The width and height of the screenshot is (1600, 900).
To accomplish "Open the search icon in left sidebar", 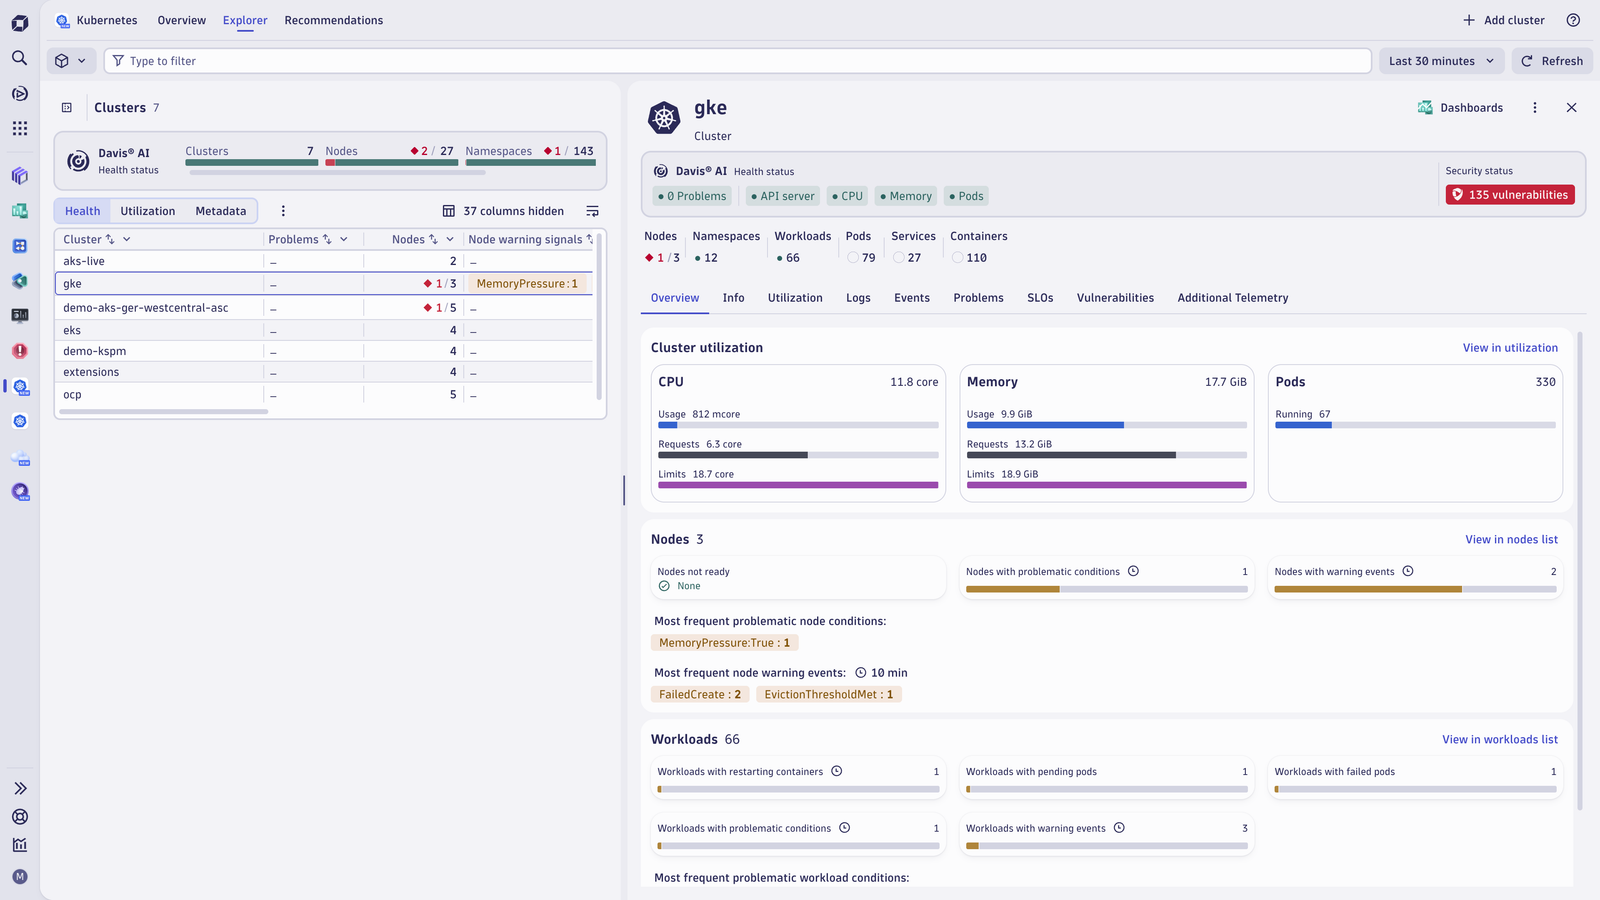I will (x=19, y=58).
